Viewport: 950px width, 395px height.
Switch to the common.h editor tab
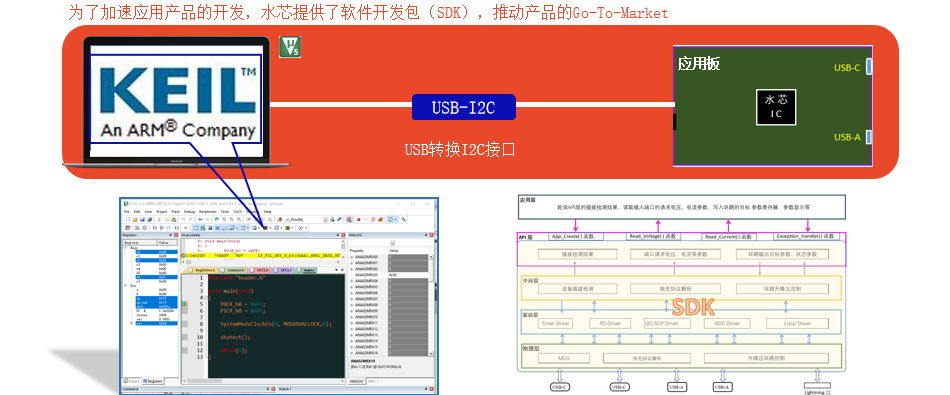[233, 270]
